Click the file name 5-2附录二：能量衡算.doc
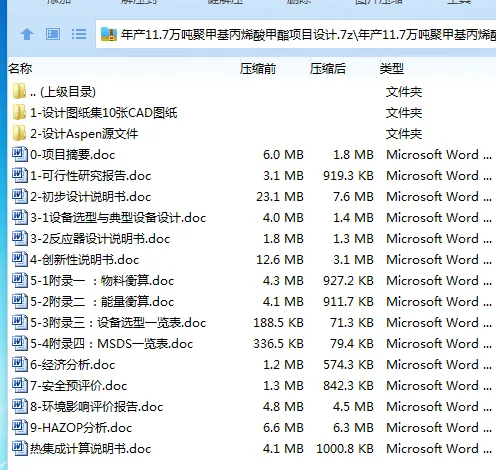Image resolution: width=496 pixels, height=470 pixels. [x=102, y=302]
